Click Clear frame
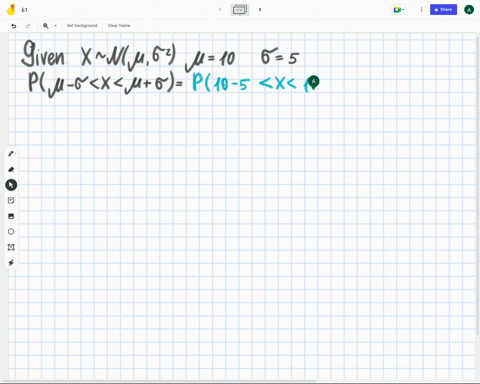Image resolution: width=480 pixels, height=384 pixels. [119, 26]
